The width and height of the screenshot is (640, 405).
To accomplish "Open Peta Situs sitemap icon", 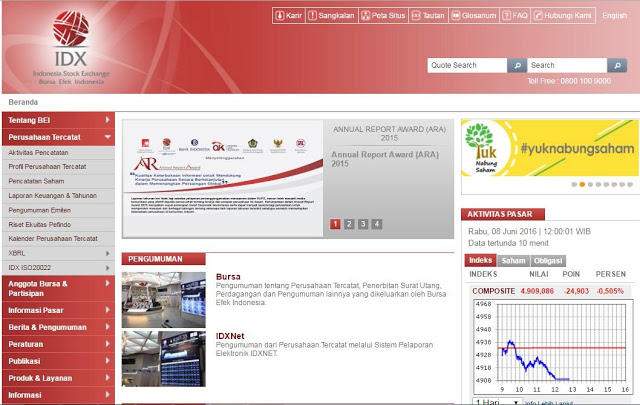I will pyautogui.click(x=365, y=16).
